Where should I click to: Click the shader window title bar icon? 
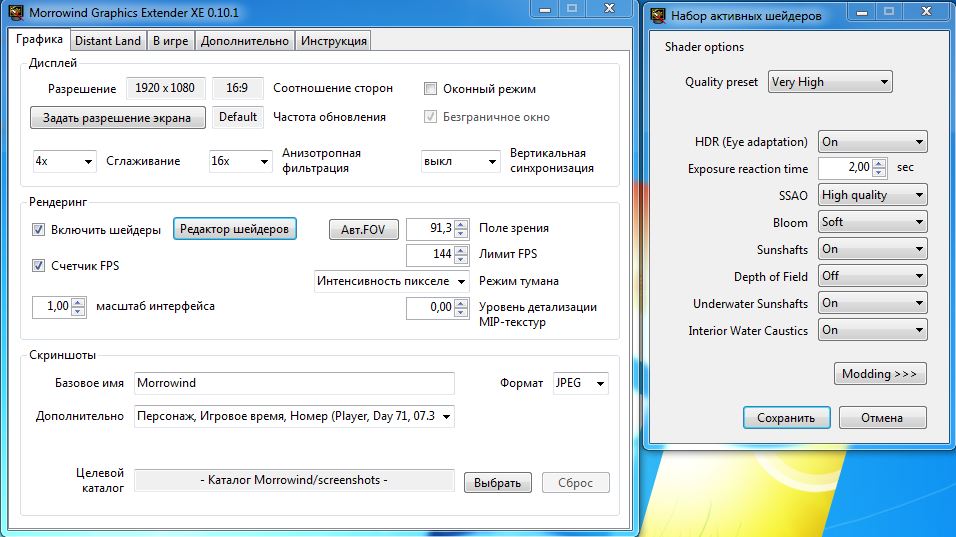(x=658, y=16)
